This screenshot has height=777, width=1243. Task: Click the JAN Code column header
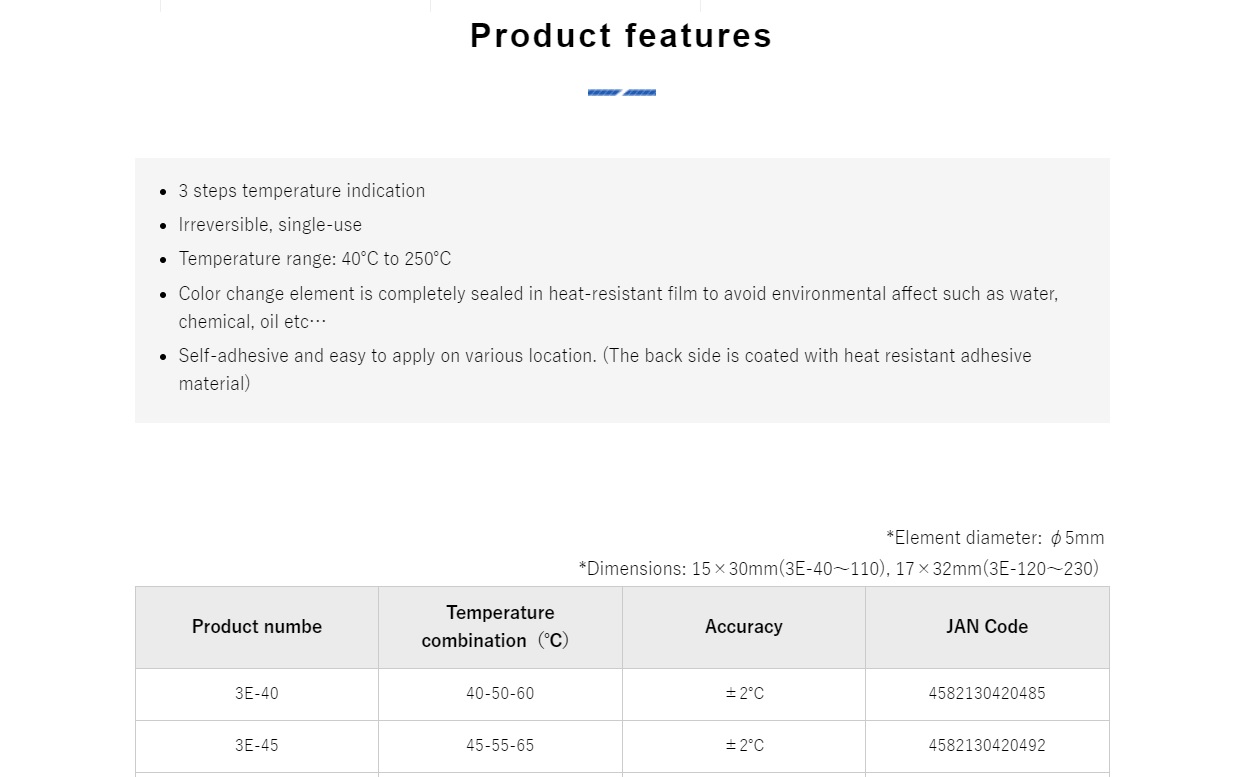pyautogui.click(x=987, y=627)
